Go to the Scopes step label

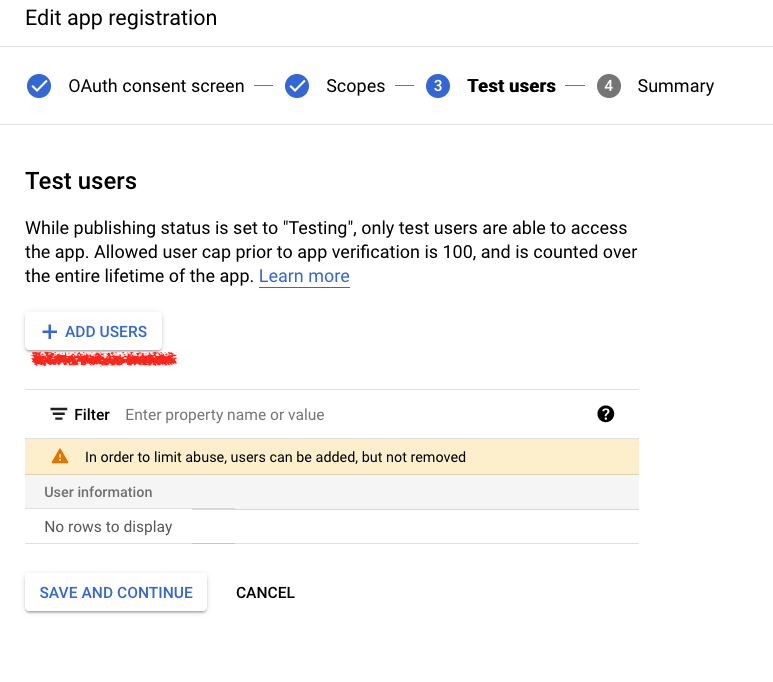[x=355, y=86]
